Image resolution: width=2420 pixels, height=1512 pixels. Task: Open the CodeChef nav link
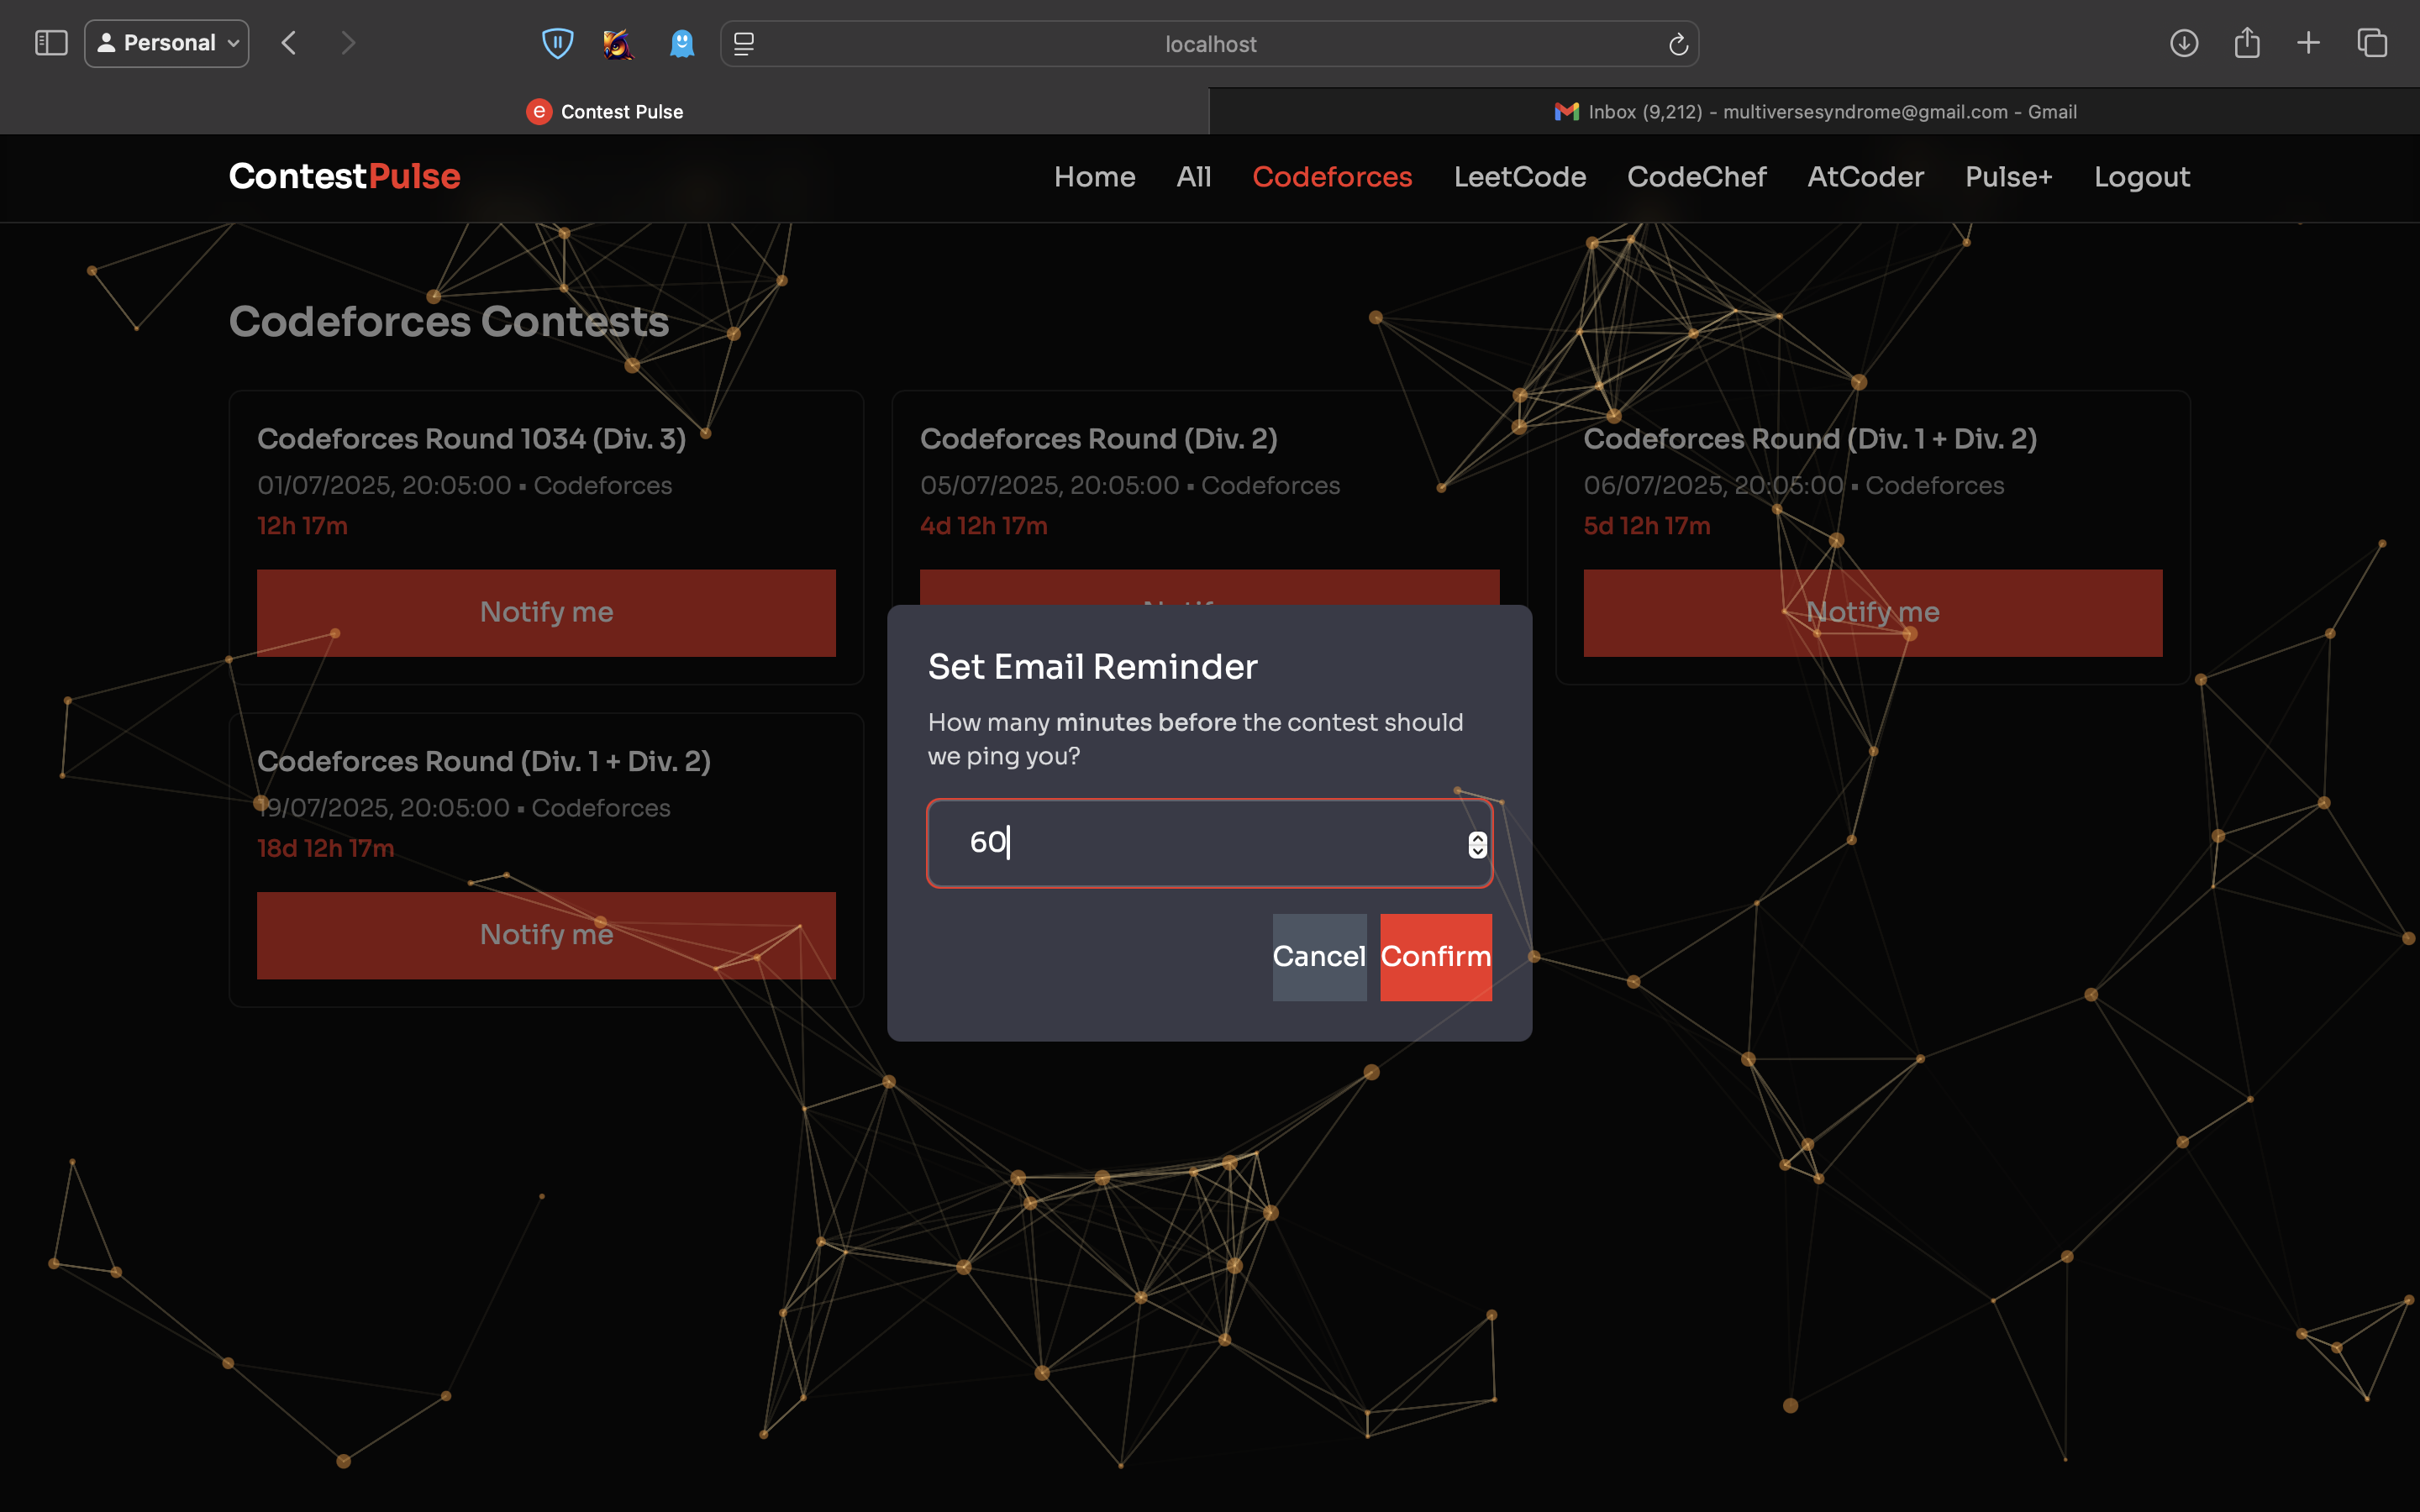click(1696, 177)
